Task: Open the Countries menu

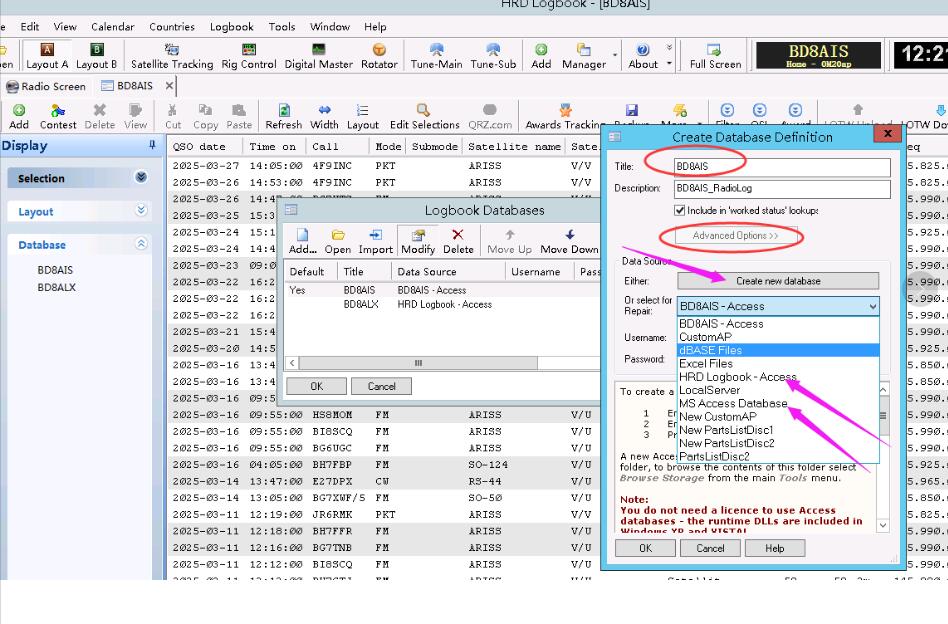Action: (x=172, y=27)
